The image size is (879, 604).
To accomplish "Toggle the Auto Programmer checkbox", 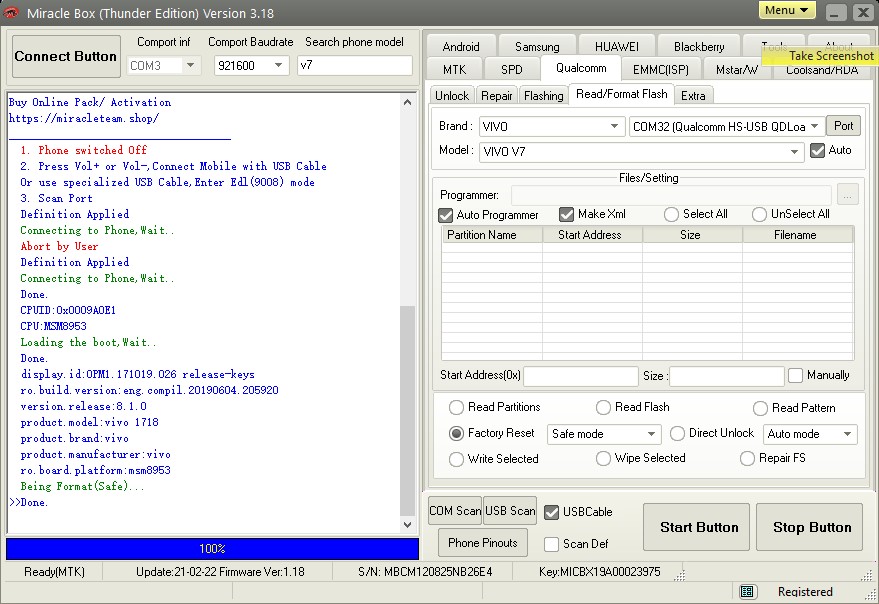I will 446,215.
